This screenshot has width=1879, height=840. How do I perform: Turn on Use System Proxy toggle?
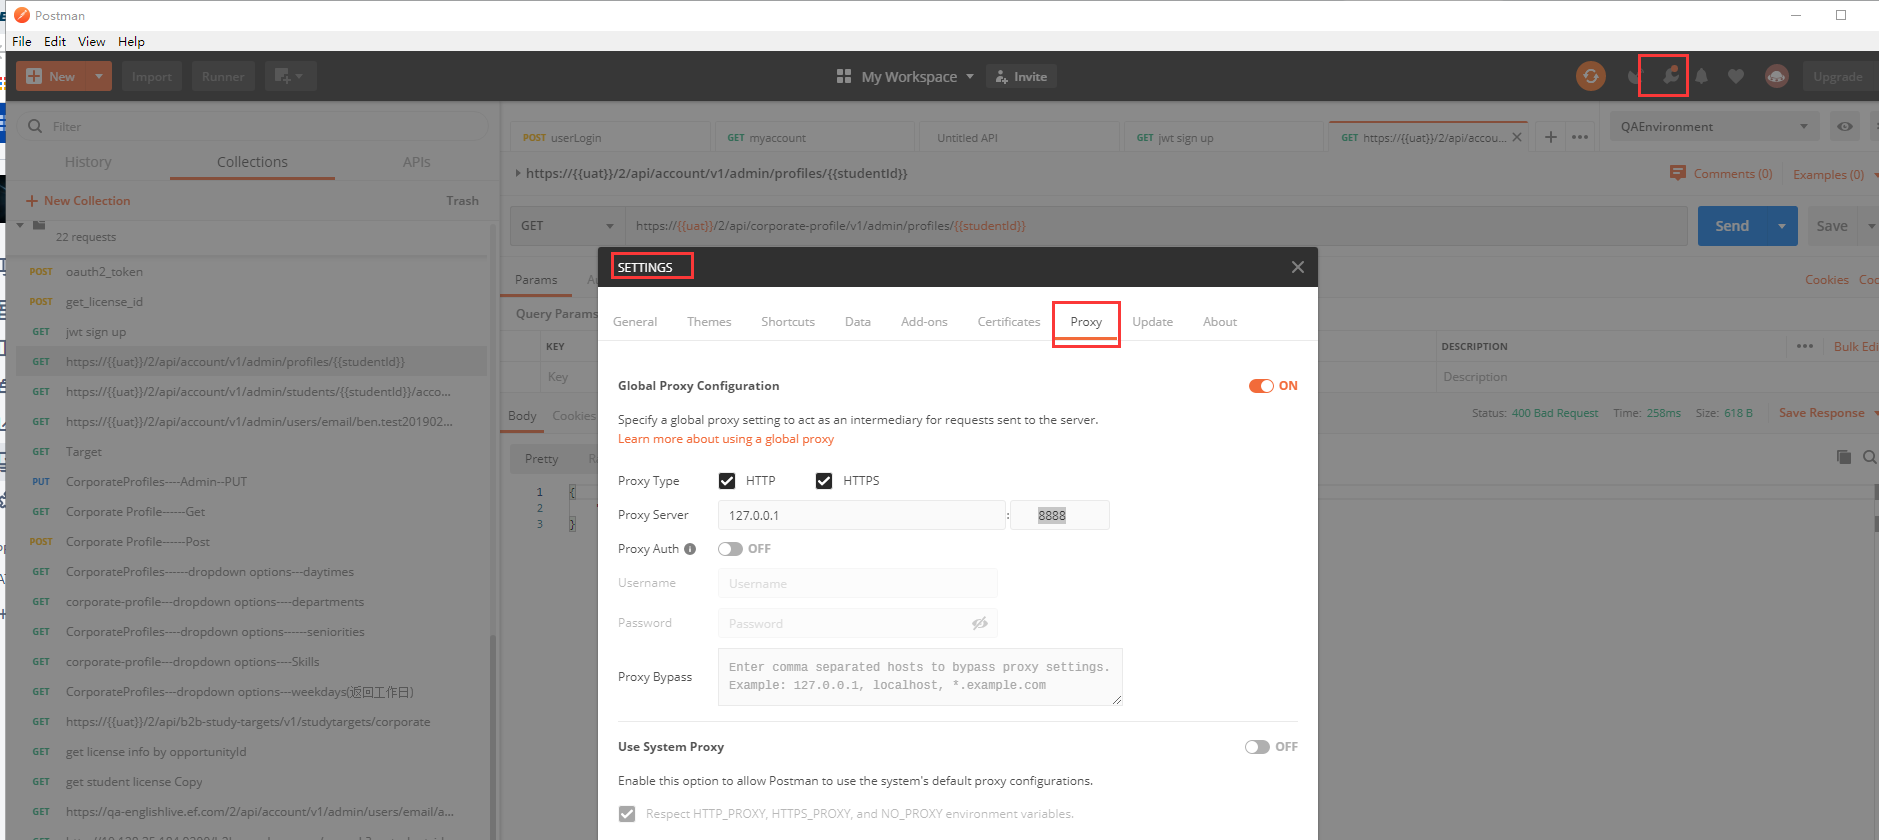click(1257, 747)
